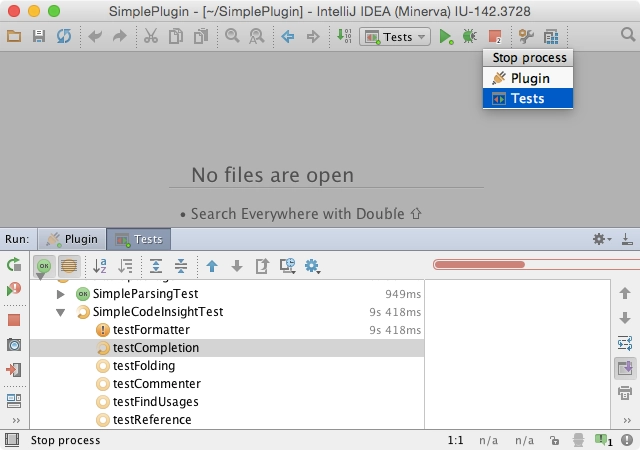The height and width of the screenshot is (450, 640).
Task: Run Tests with the green play button
Action: pyautogui.click(x=446, y=36)
